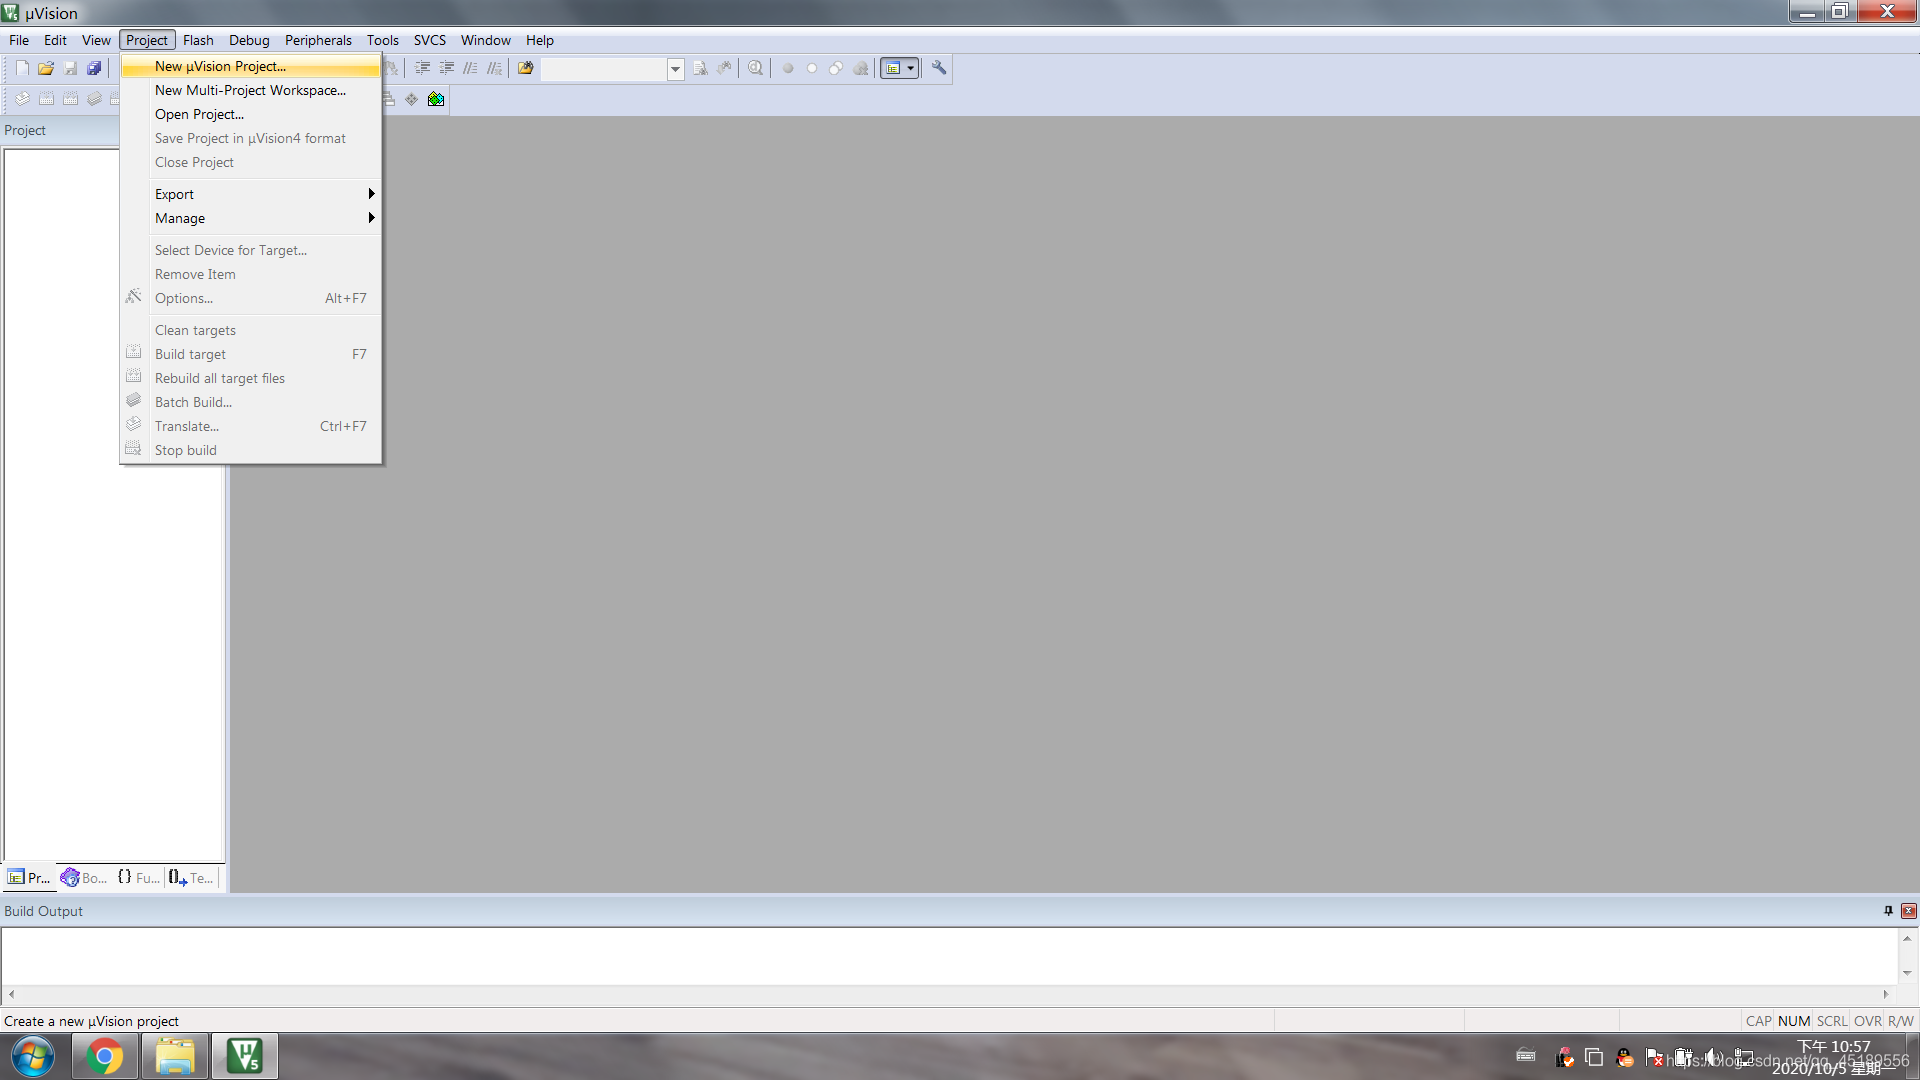Close the Build Output panel
The height and width of the screenshot is (1080, 1920).
(x=1909, y=911)
